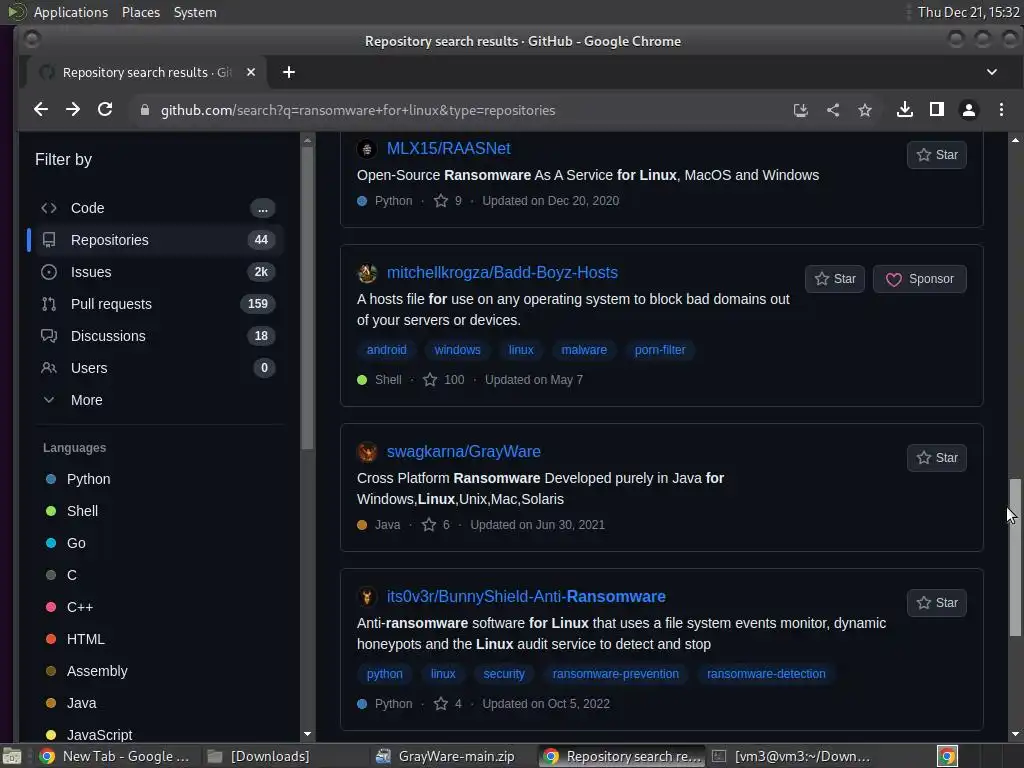Filter by the windows topic tag
Image resolution: width=1024 pixels, height=768 pixels.
coord(457,349)
